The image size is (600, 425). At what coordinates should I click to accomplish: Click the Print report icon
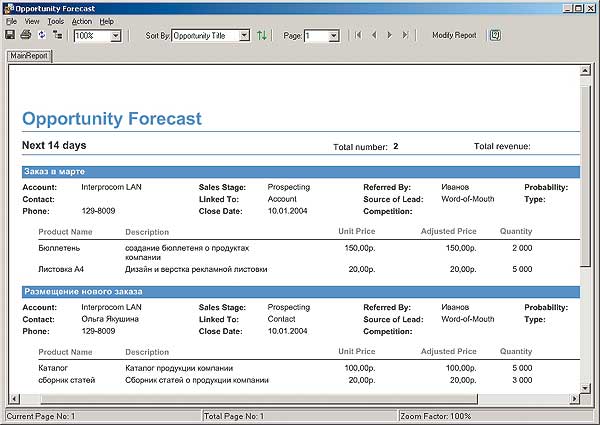26,35
